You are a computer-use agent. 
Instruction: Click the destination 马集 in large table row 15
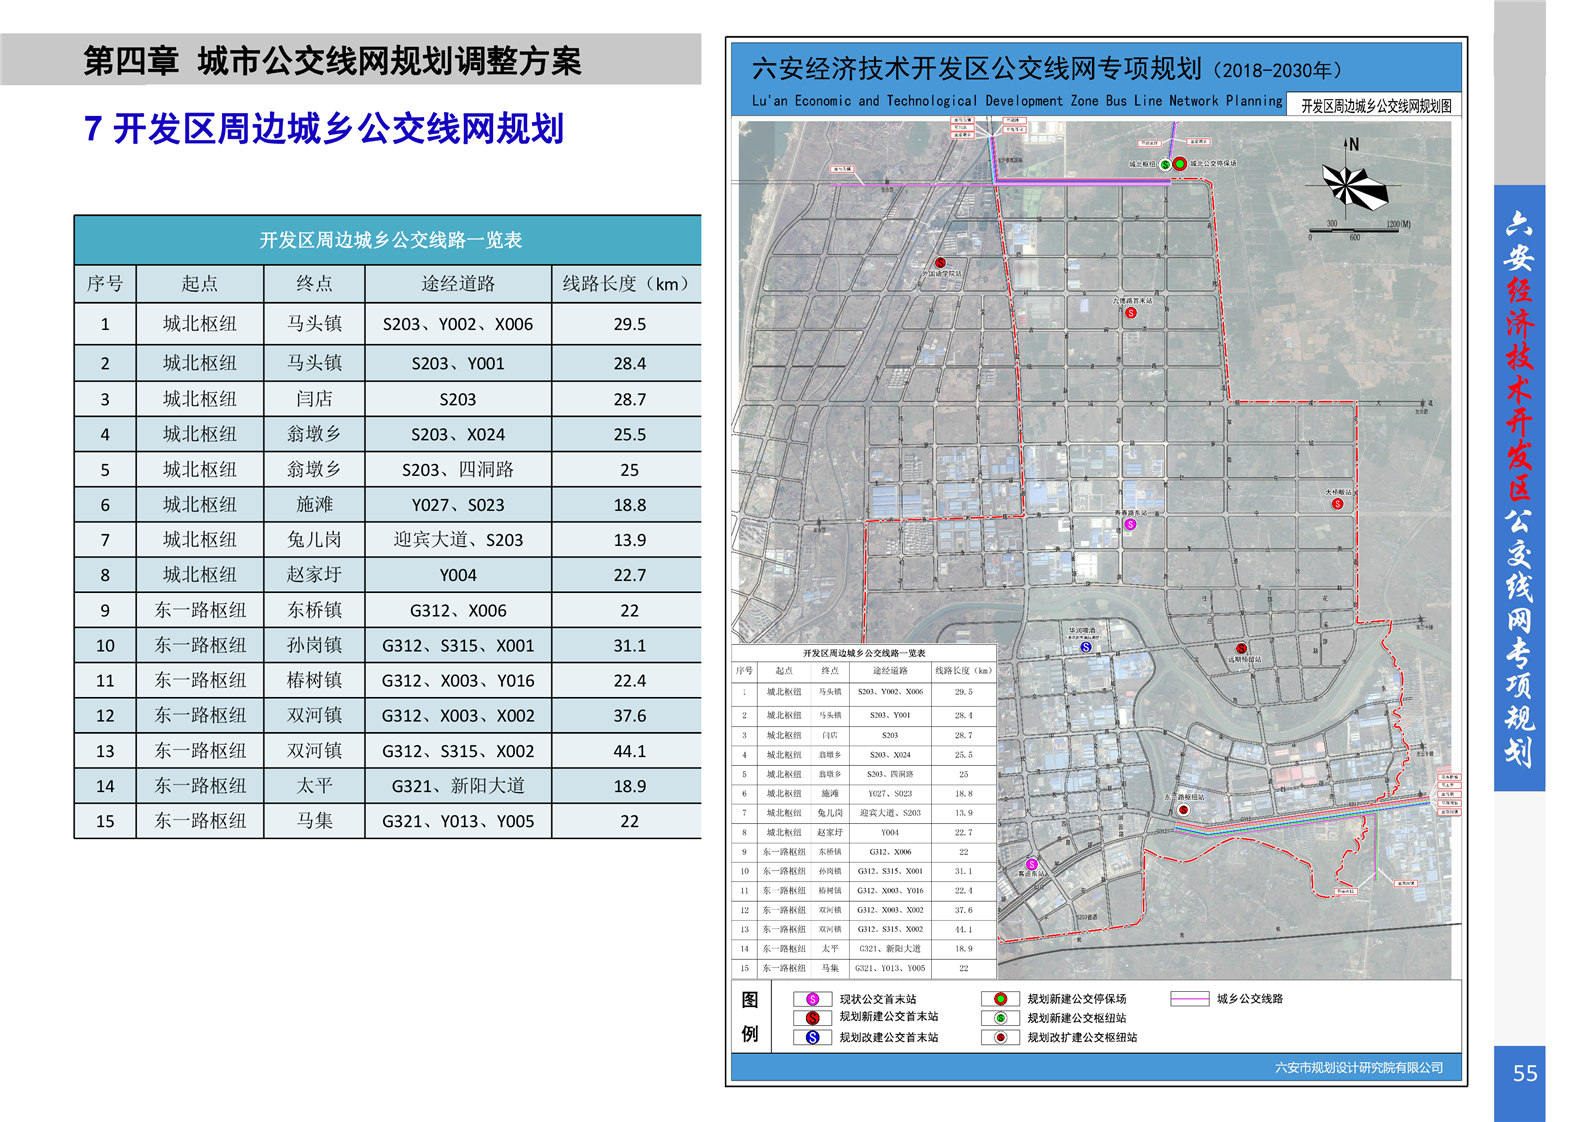(314, 821)
